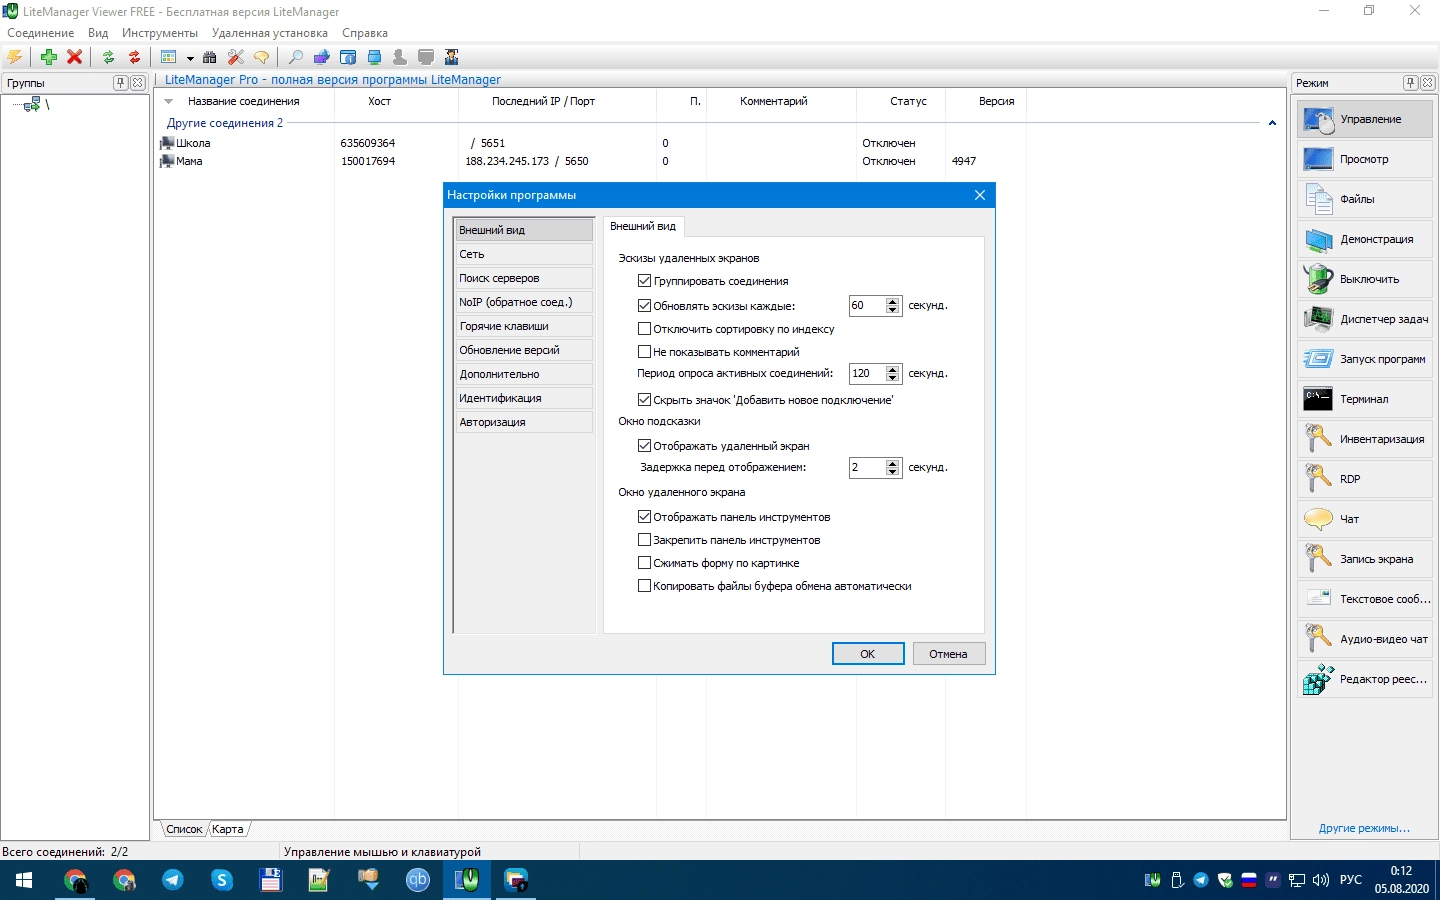Click the wrench and screwdriver settings icon
Viewport: 1440px width, 900px height.
coord(235,57)
